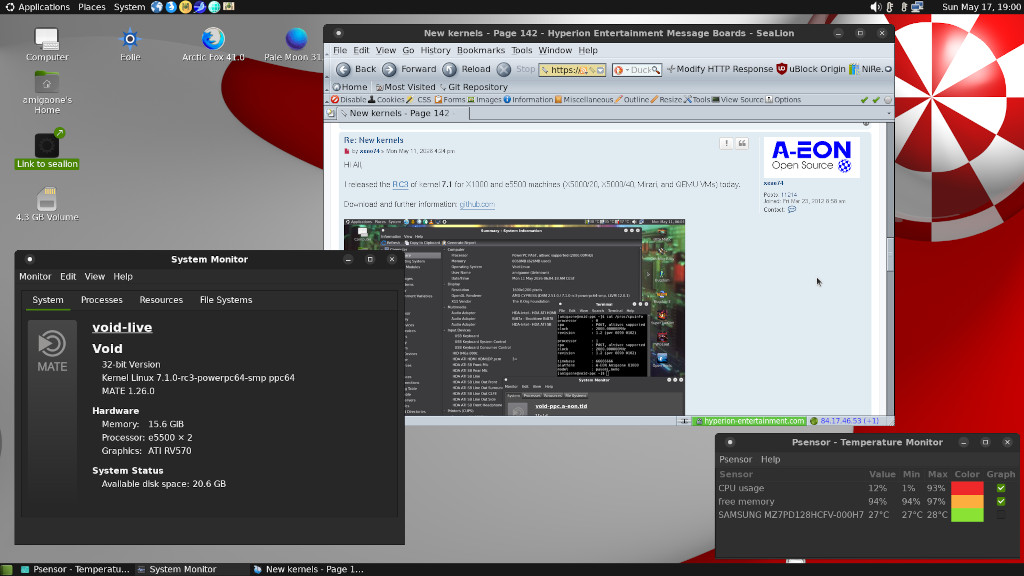Open the Disable dropdown in developer toolbar
Viewport: 1024px width, 576px height.
tap(348, 100)
